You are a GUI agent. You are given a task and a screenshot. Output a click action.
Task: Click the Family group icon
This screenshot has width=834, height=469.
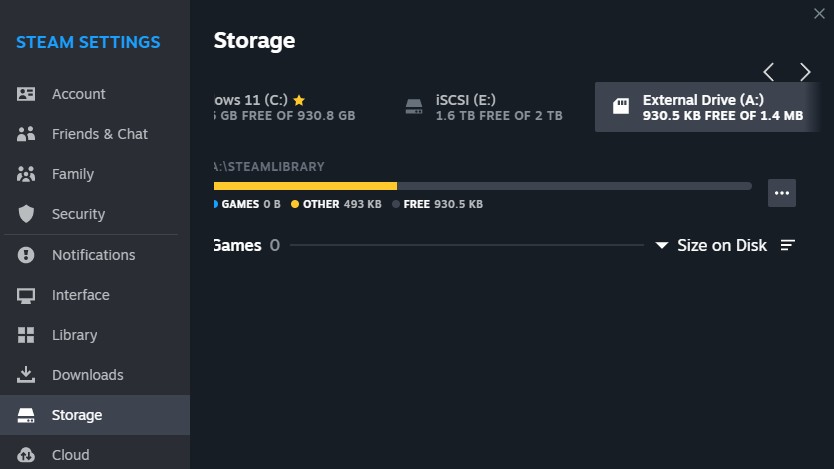27,174
